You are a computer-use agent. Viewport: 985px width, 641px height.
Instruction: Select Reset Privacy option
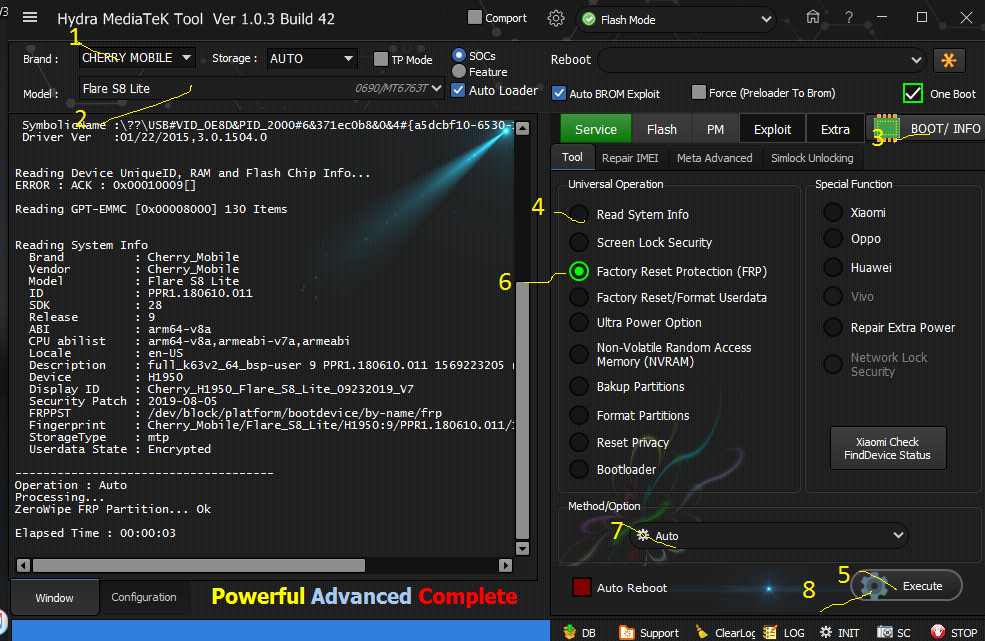579,442
